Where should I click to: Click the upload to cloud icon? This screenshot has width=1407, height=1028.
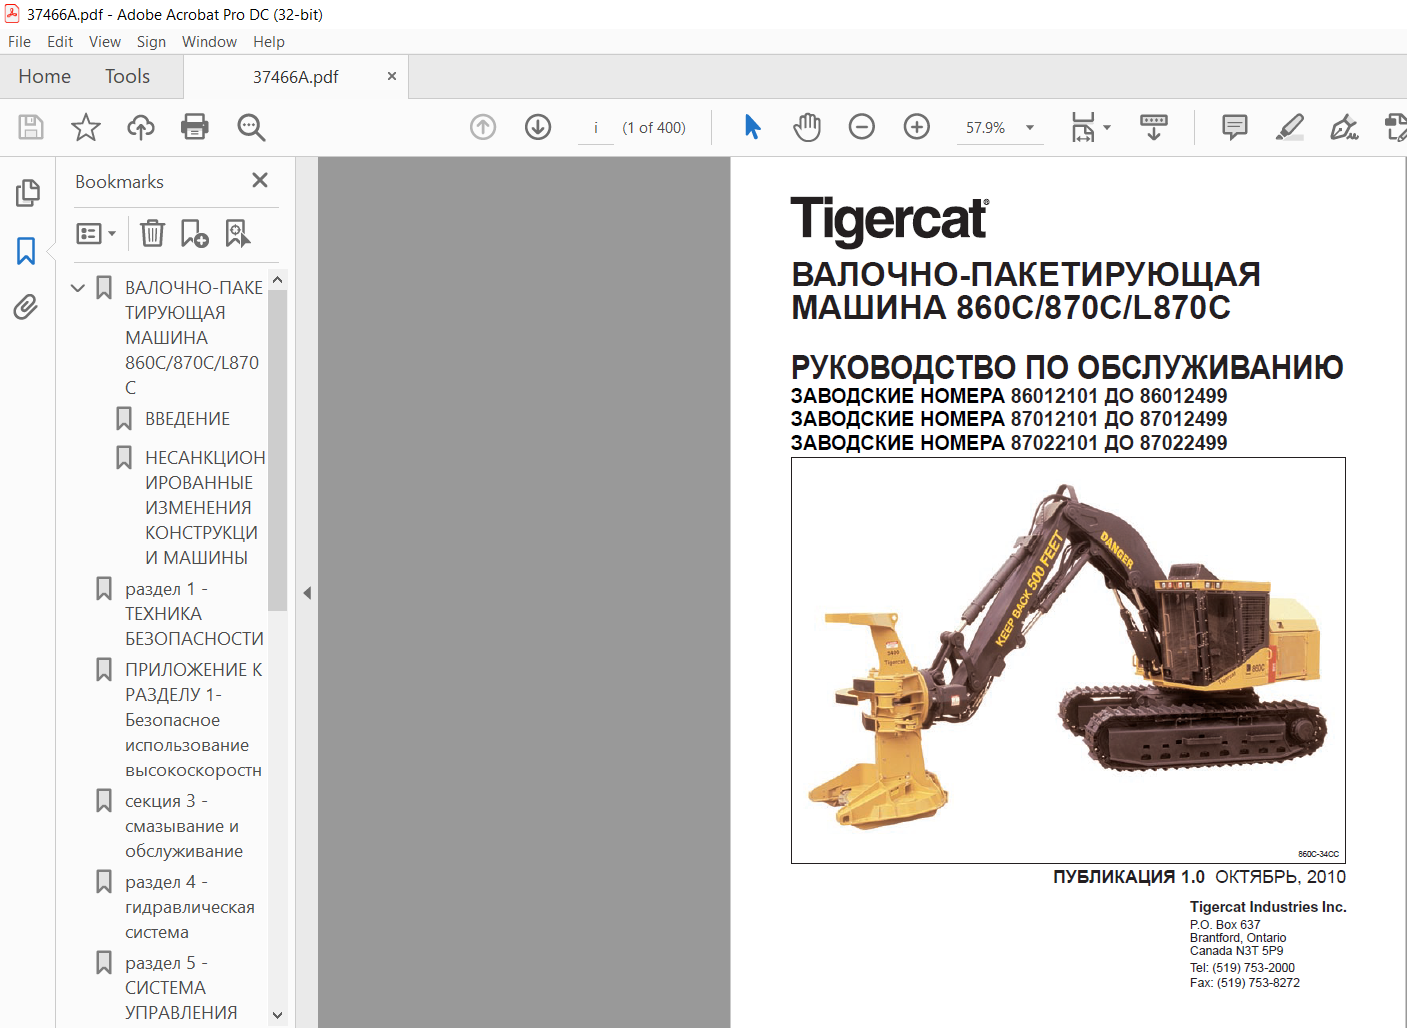141,127
